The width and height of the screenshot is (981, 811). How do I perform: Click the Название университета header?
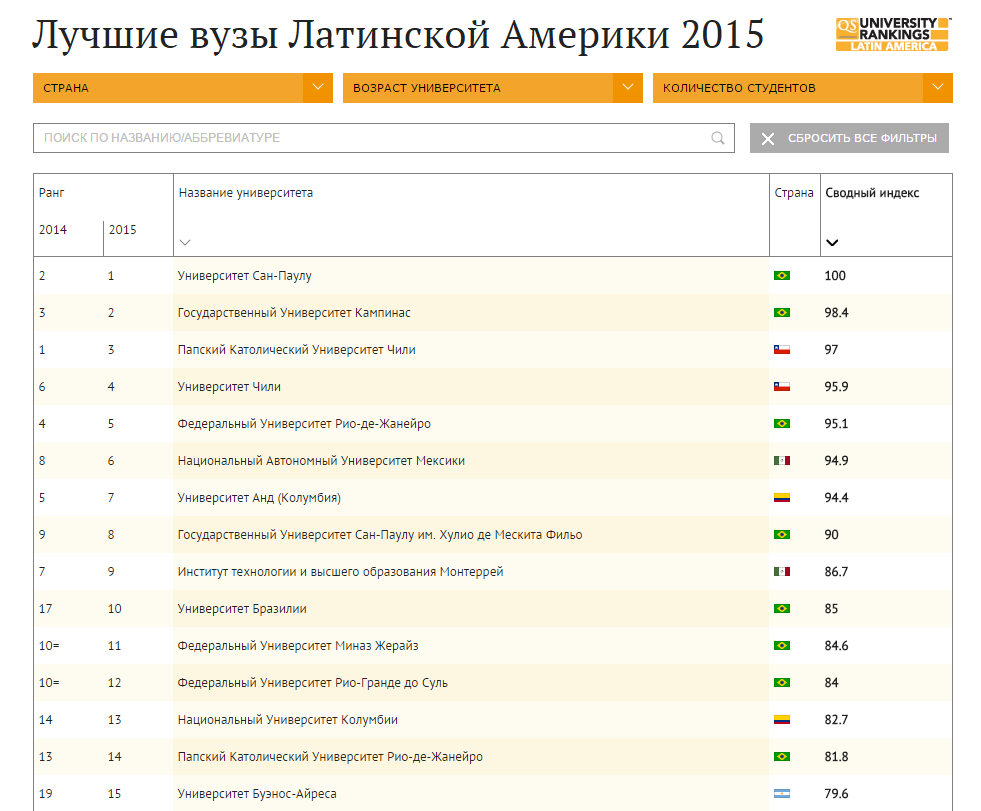(246, 193)
